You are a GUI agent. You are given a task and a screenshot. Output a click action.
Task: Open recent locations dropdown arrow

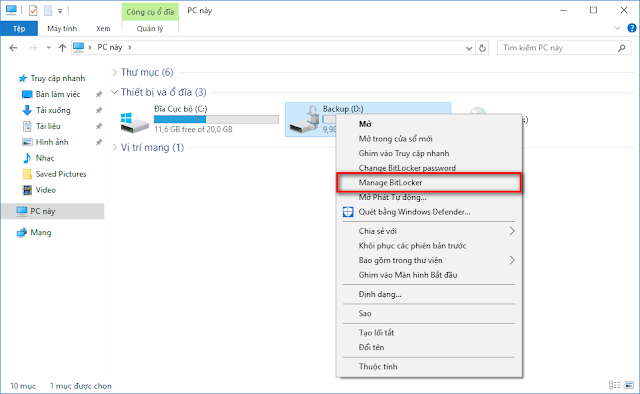tap(49, 48)
